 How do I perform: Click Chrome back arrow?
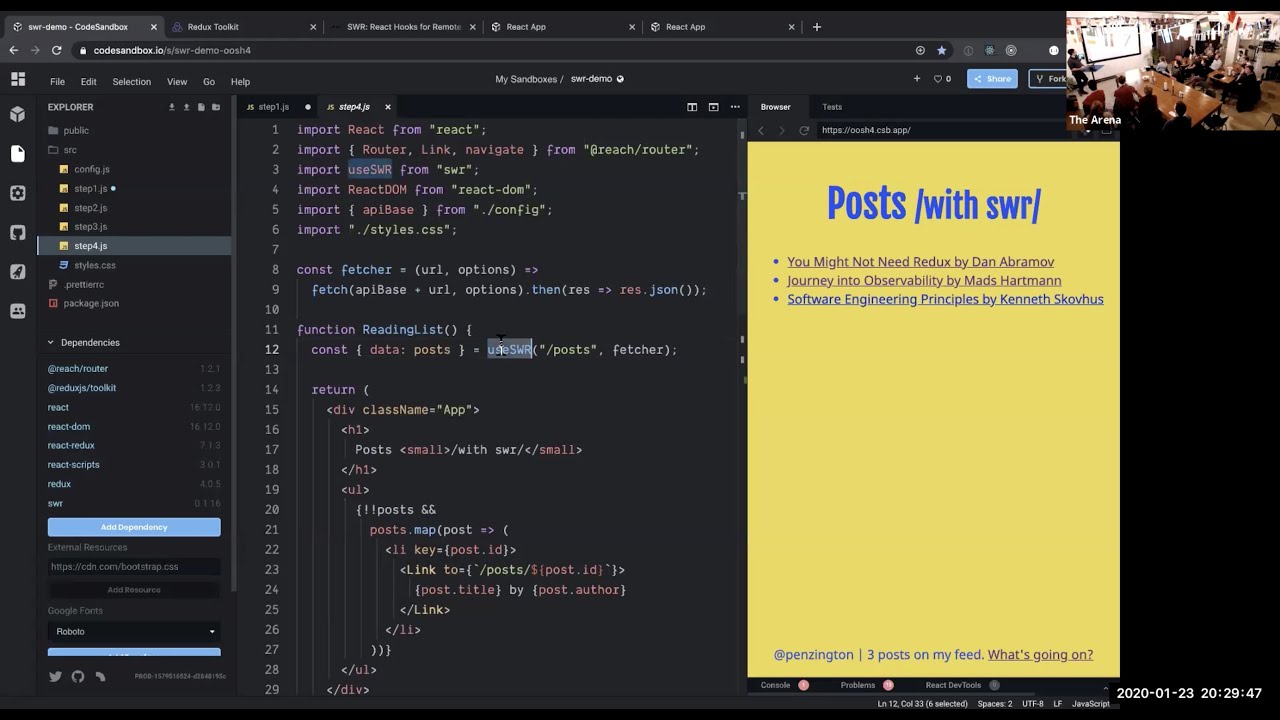tap(13, 50)
